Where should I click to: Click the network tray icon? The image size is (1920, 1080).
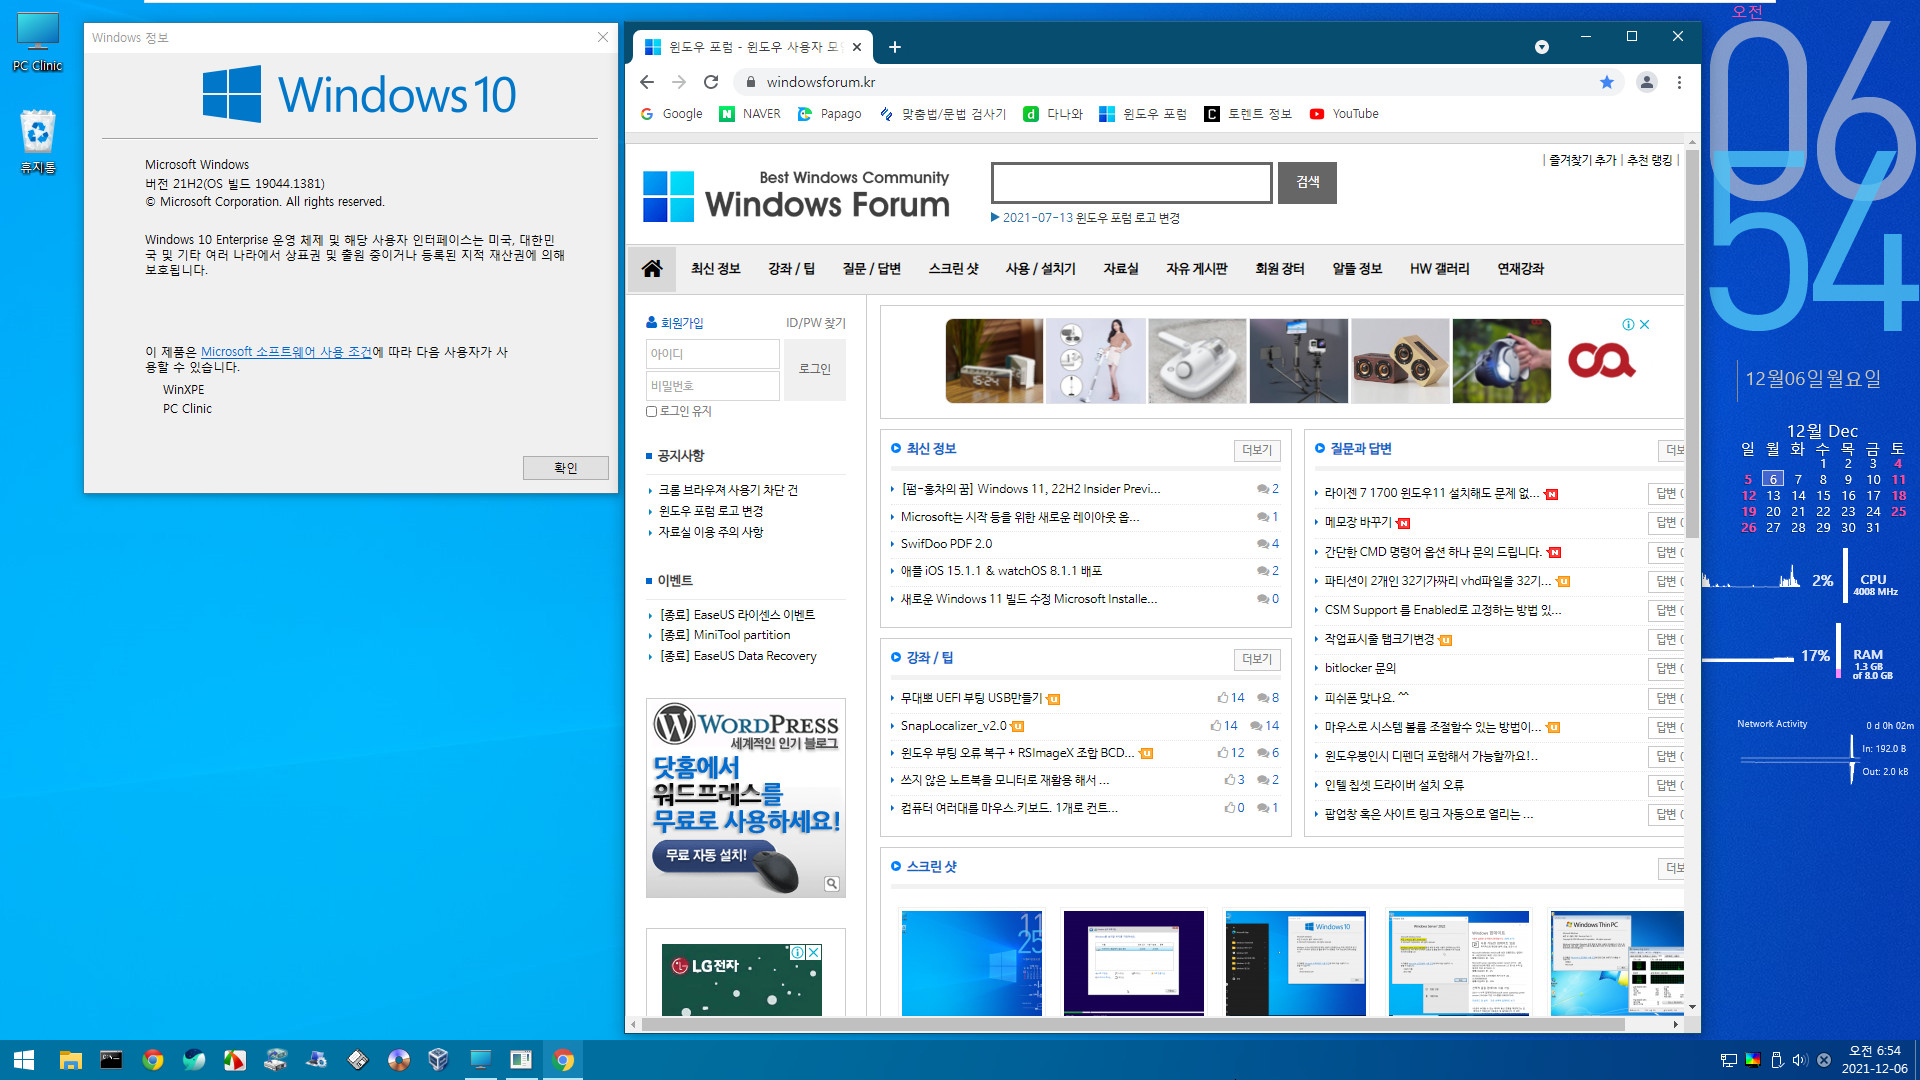point(1728,1060)
